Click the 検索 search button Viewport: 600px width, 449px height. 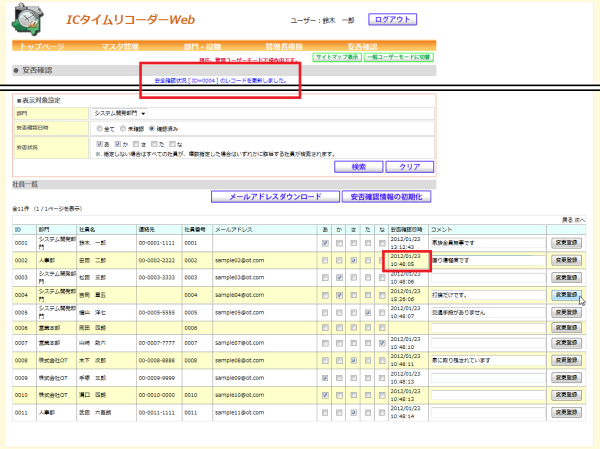[359, 167]
